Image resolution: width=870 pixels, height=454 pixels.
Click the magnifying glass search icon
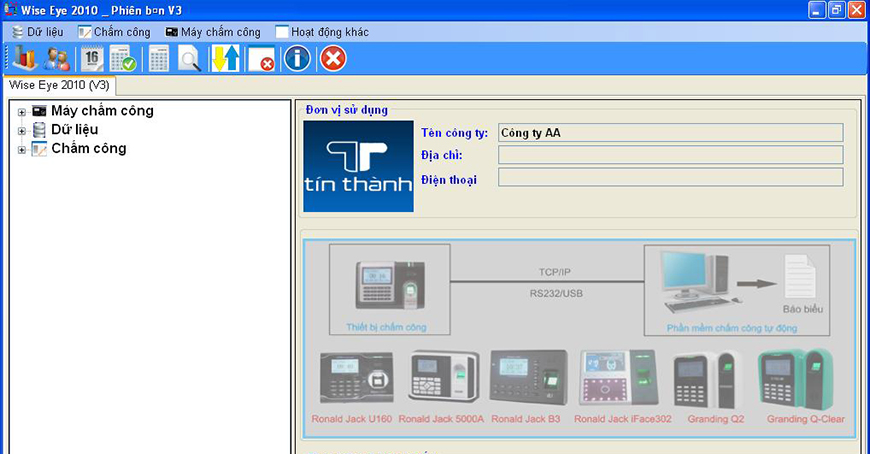tap(189, 58)
